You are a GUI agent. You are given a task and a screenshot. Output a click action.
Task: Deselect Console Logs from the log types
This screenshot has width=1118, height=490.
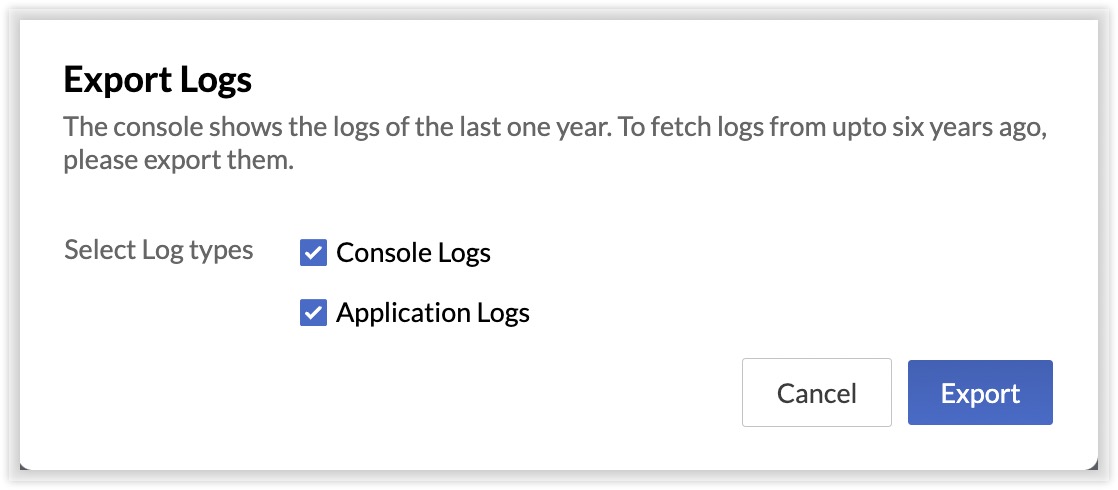(x=314, y=253)
